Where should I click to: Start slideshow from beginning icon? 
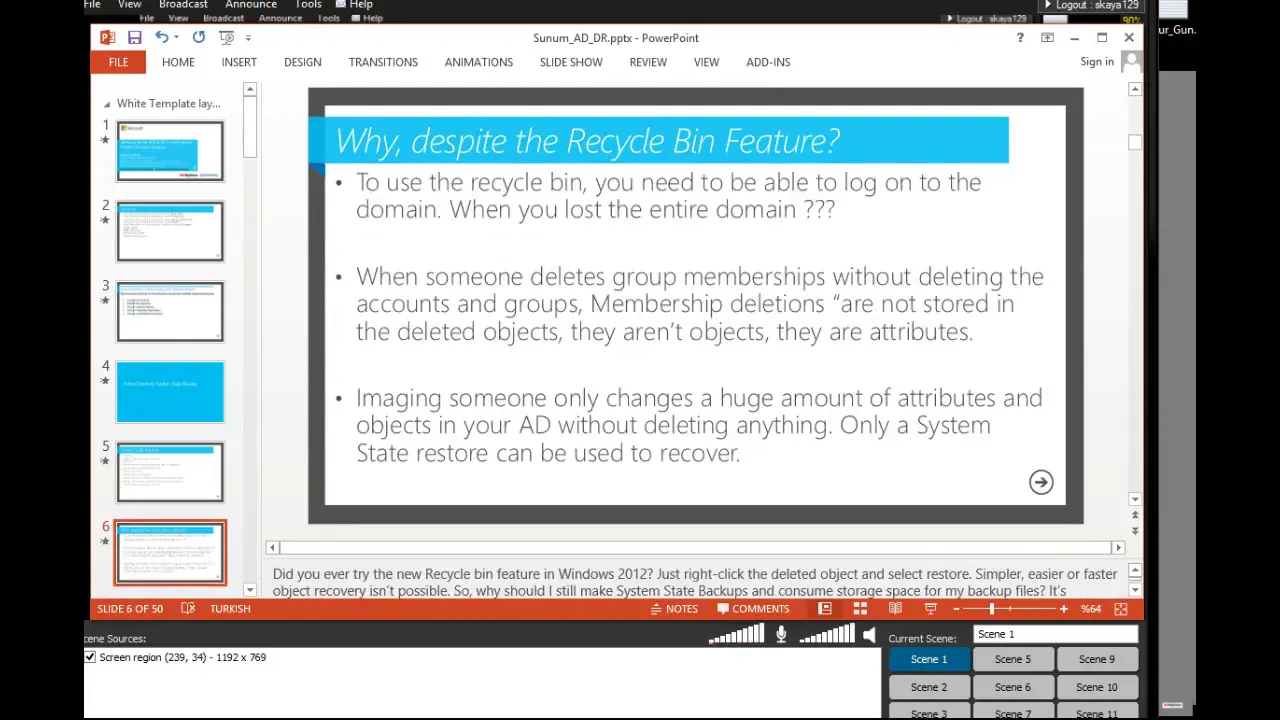click(x=226, y=38)
